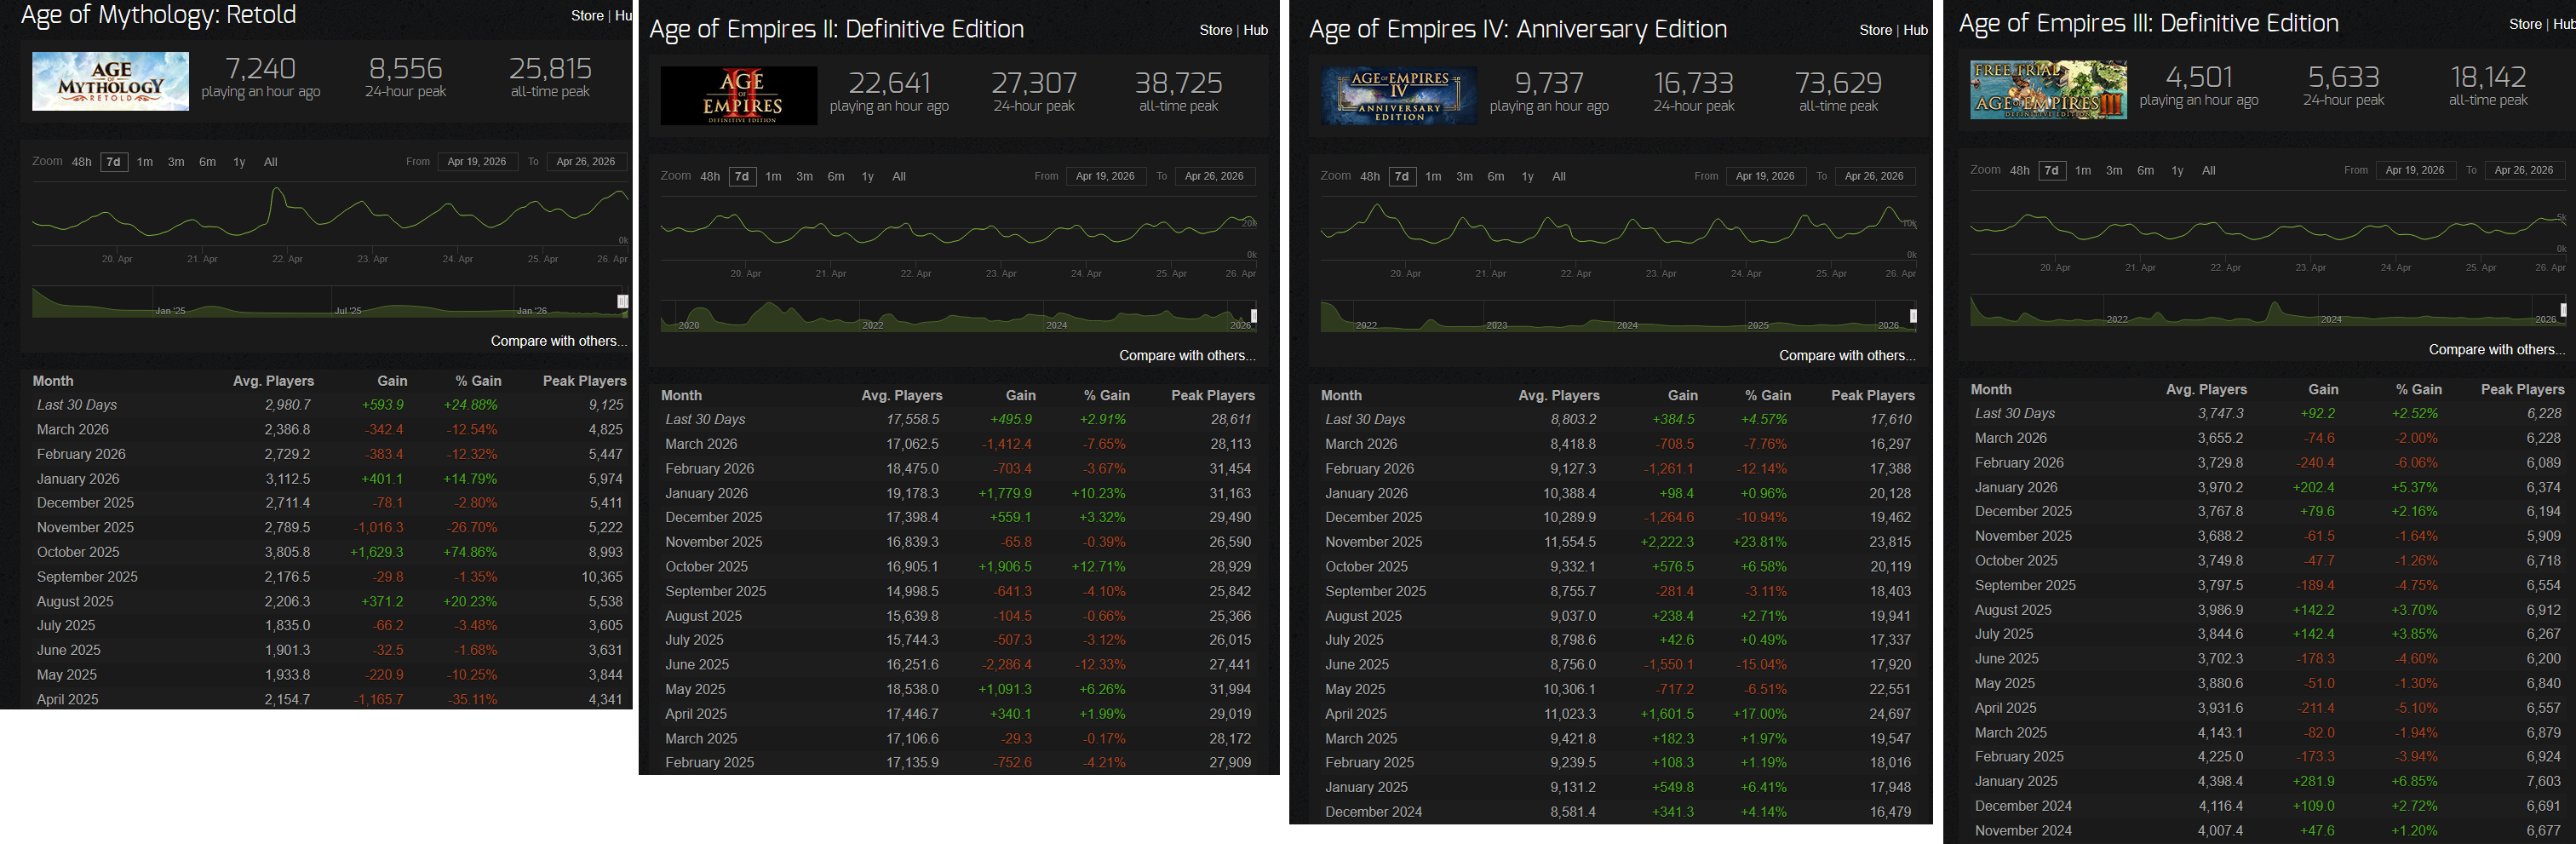Click the From date field in Age of Empires III chart

[2415, 170]
